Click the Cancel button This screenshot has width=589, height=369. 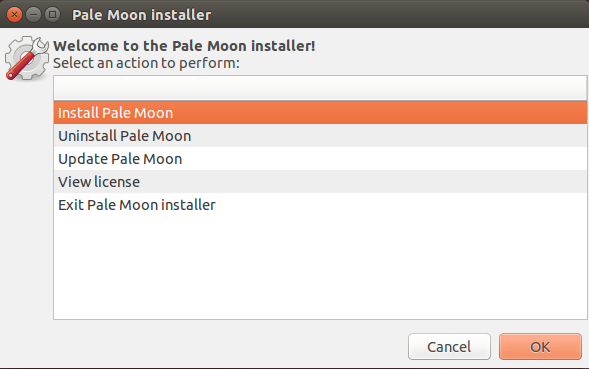click(449, 346)
